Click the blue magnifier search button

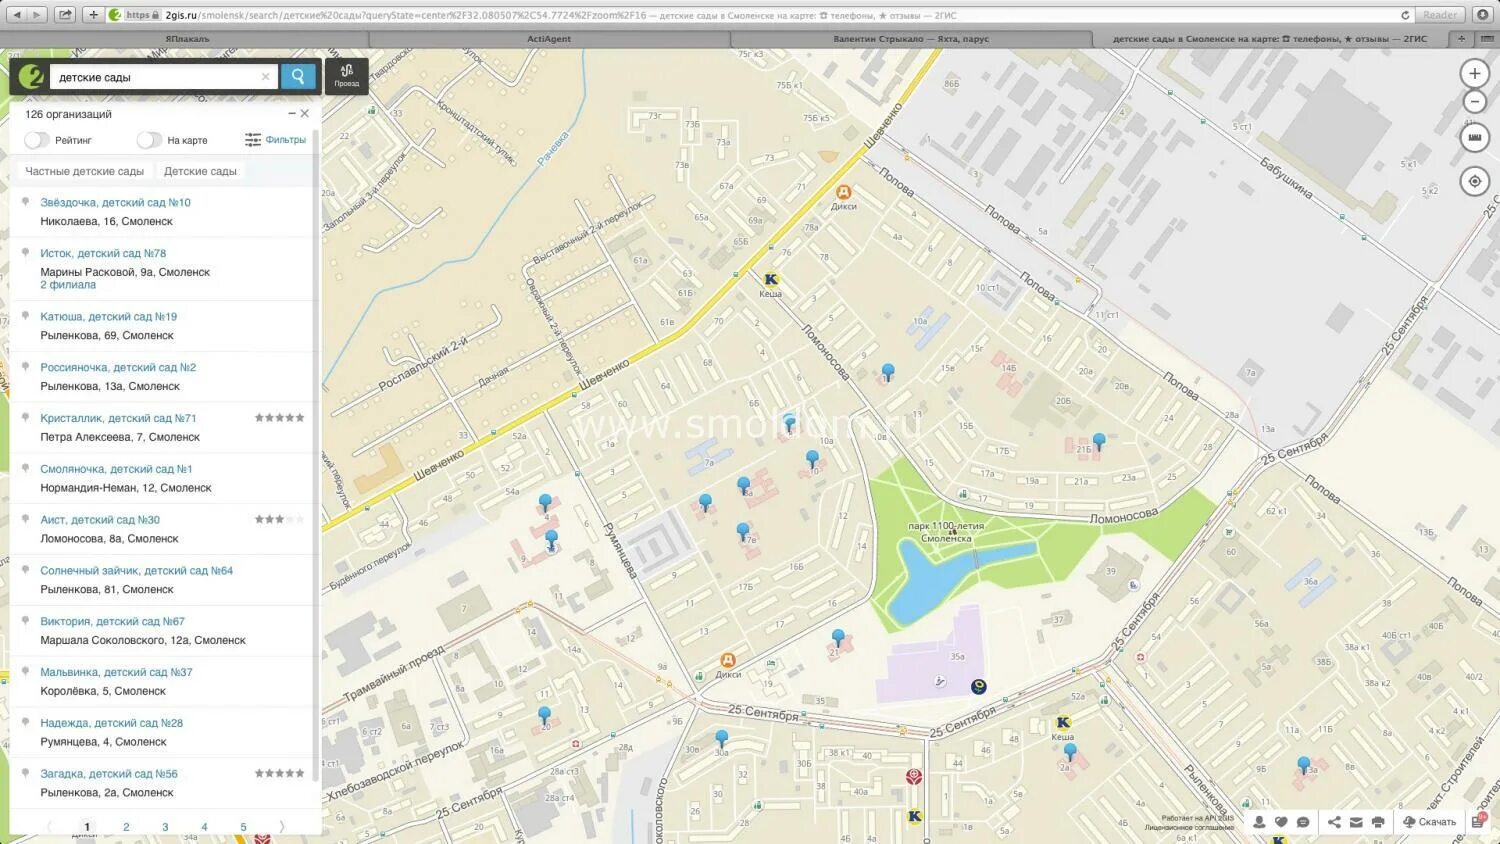pos(298,76)
